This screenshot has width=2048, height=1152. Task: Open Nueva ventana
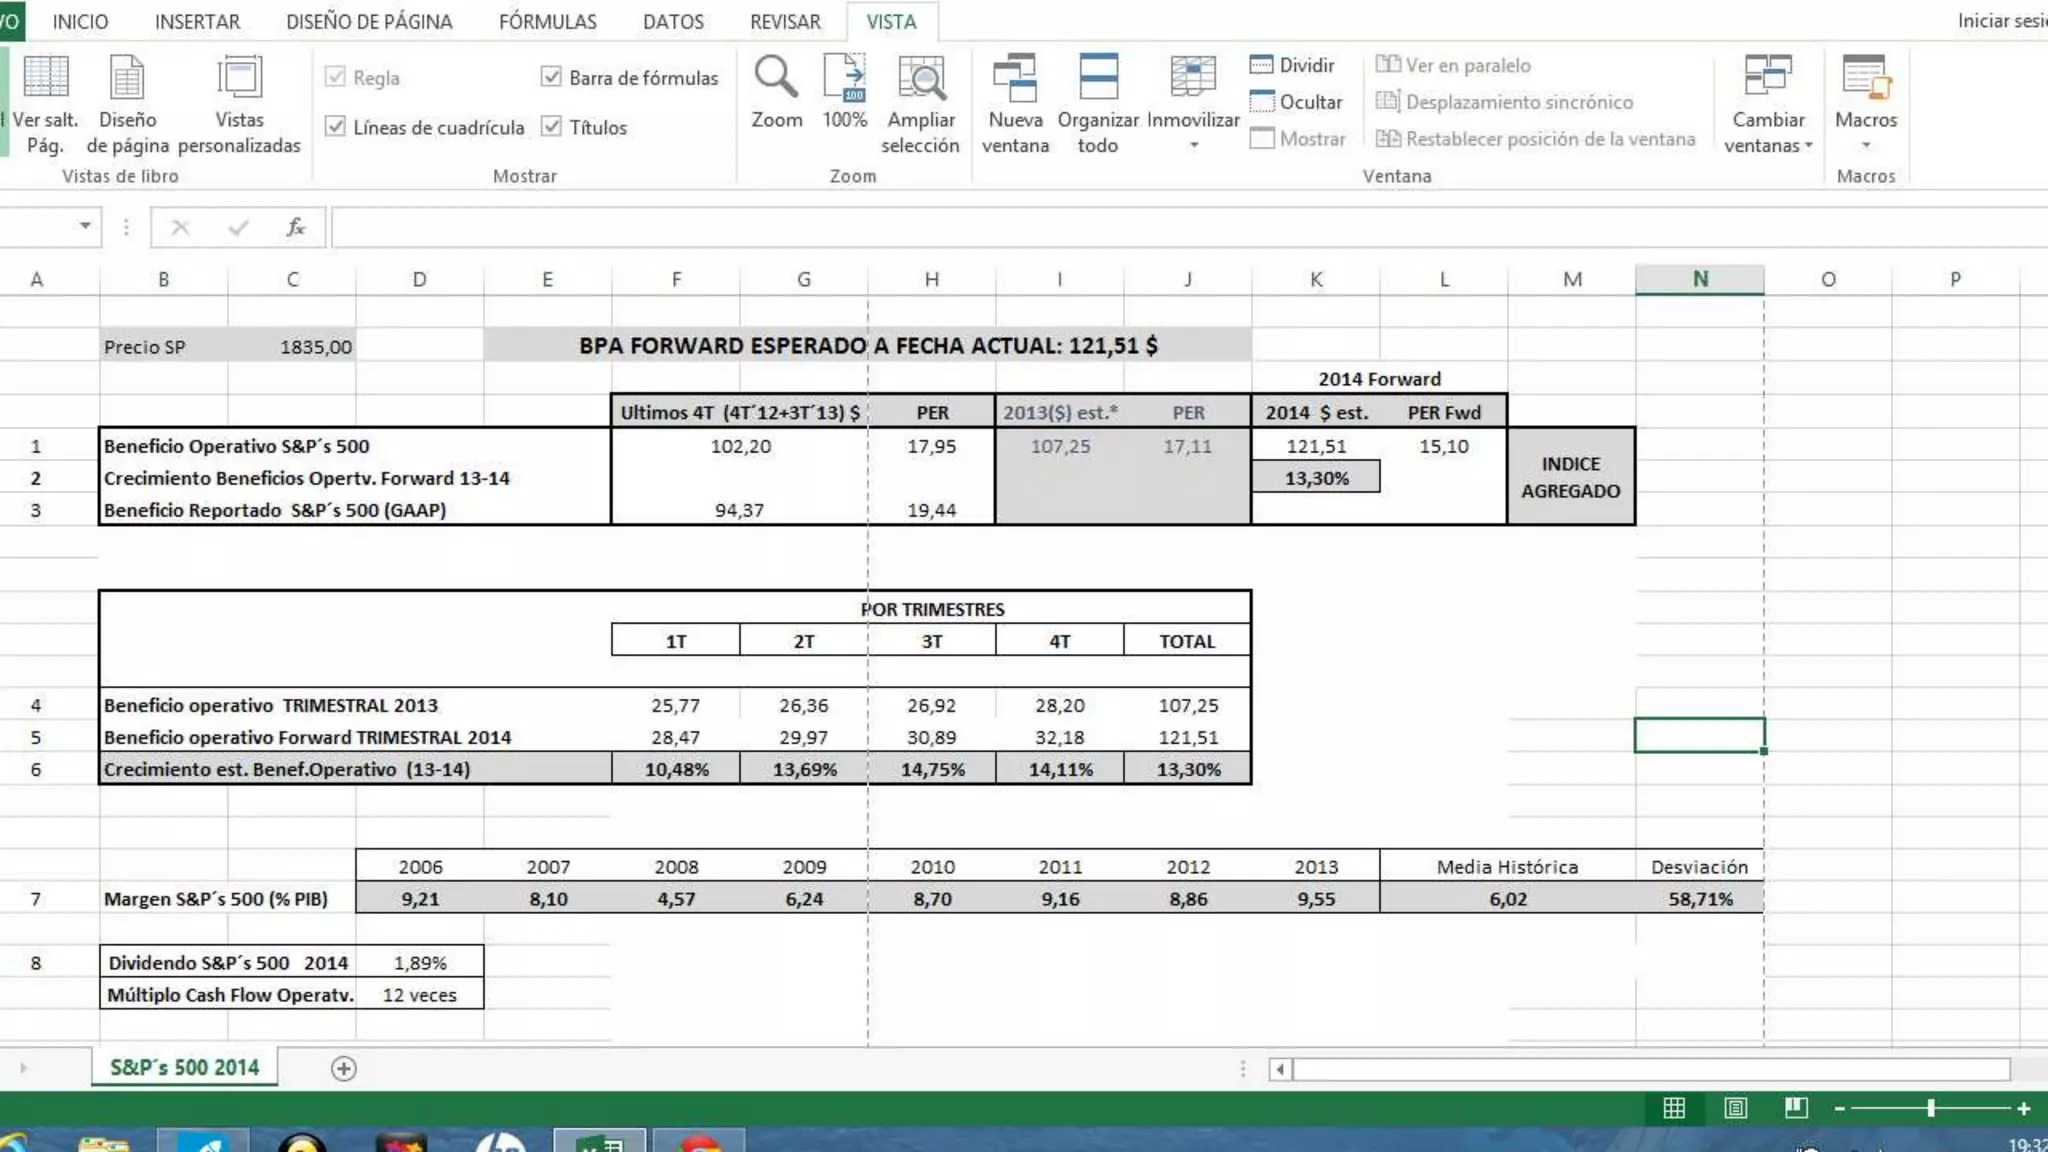[x=1015, y=80]
